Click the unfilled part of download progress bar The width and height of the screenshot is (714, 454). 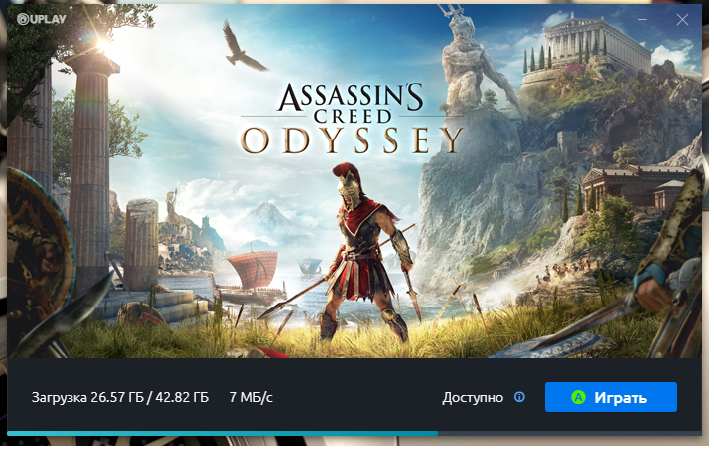(569, 434)
